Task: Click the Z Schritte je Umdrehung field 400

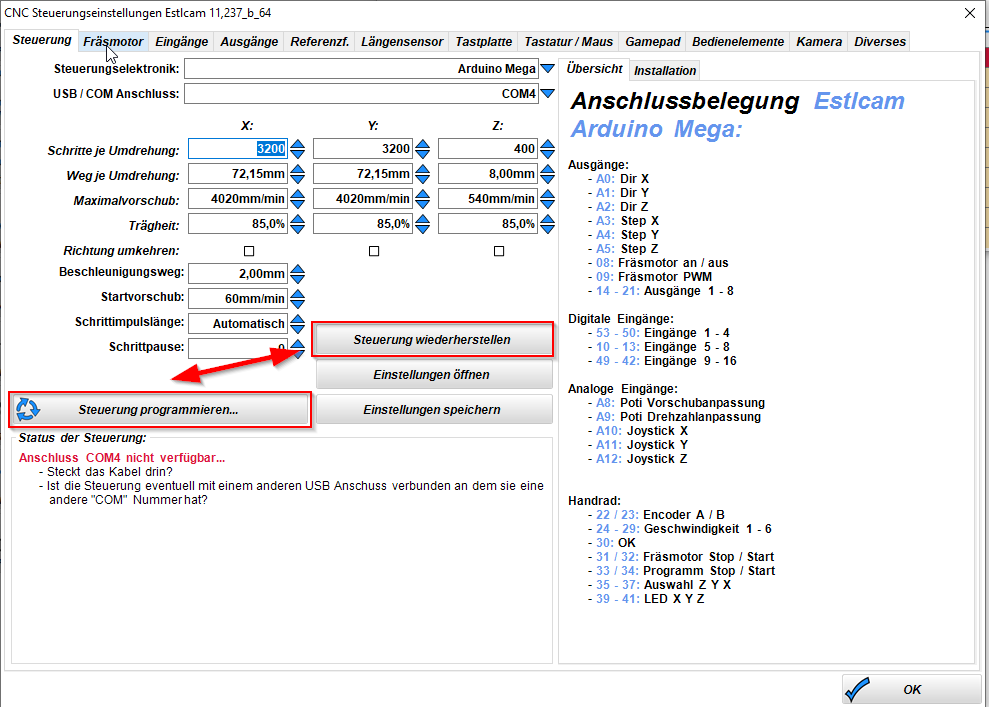Action: [x=488, y=149]
